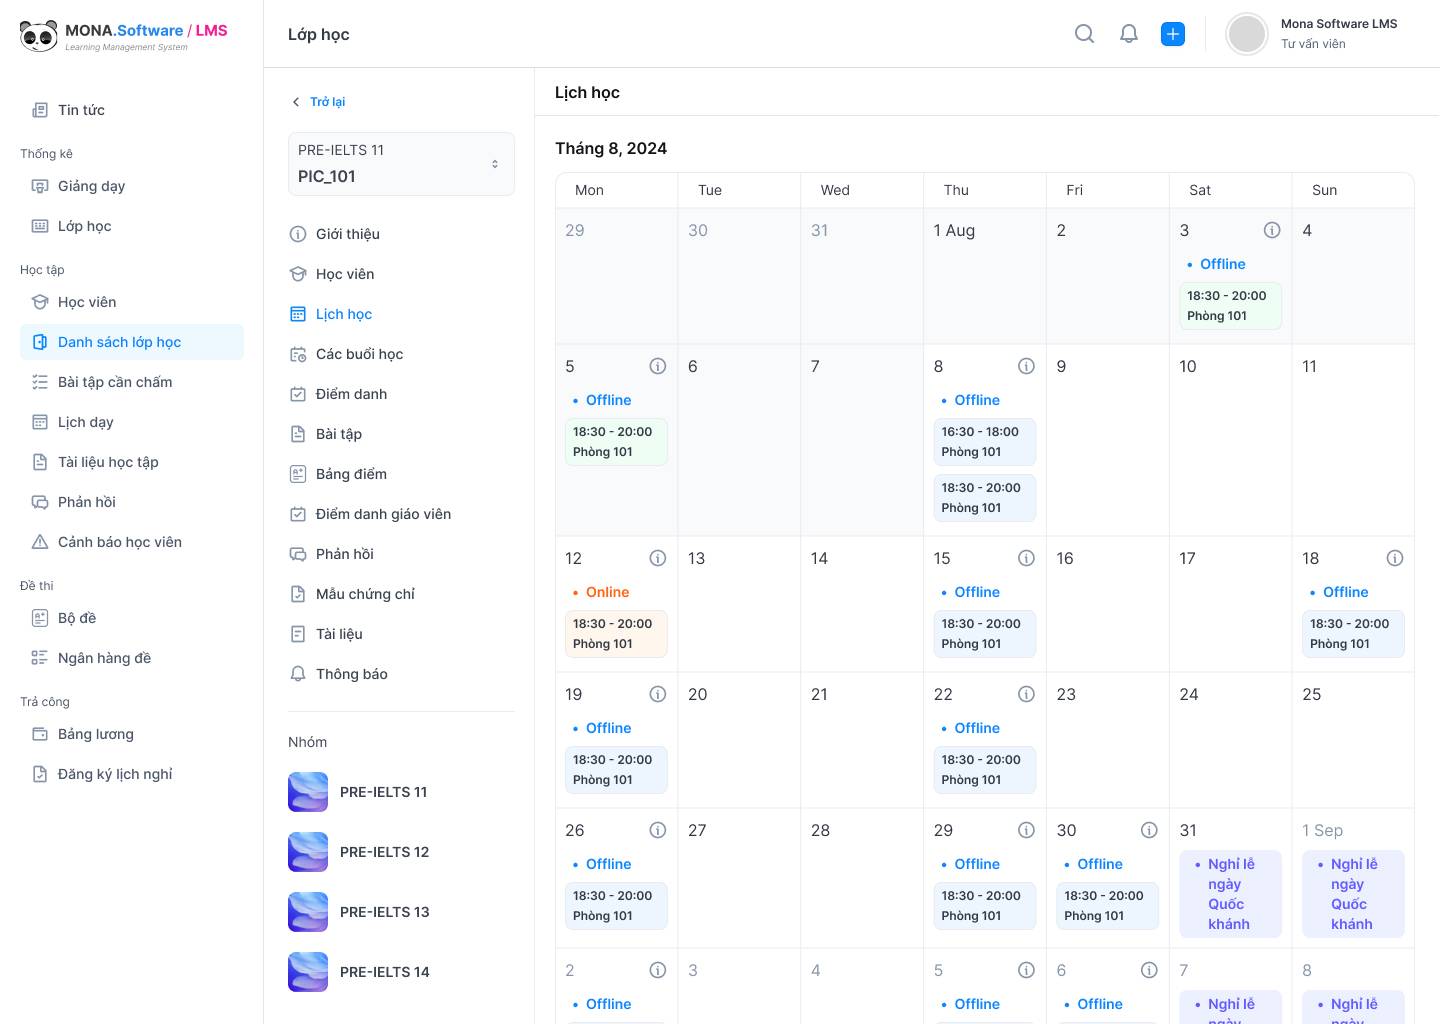Expand the PRE-IELTS 11 class selector
Screen dimensions: 1440x1024
coord(401,164)
